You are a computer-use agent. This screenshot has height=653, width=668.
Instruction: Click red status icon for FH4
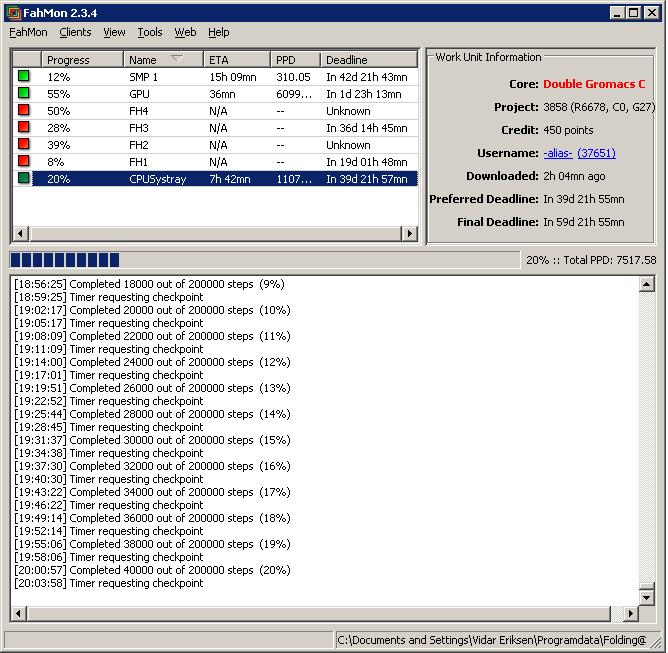point(24,110)
